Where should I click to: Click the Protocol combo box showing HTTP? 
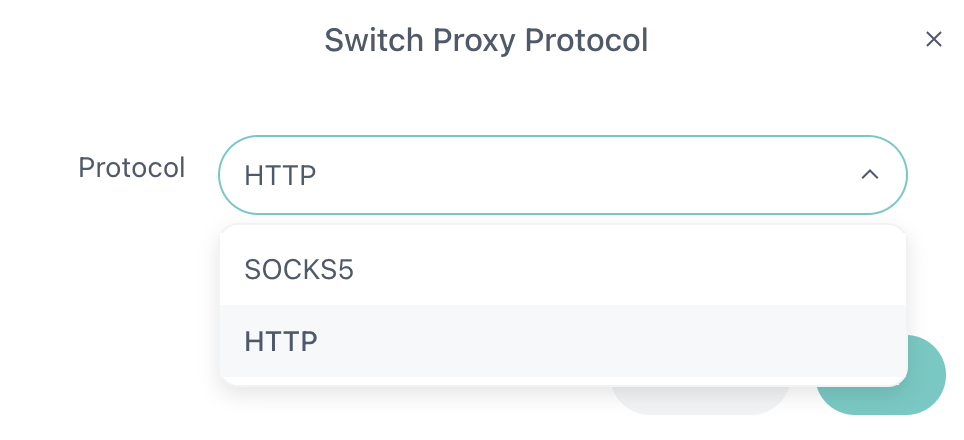coord(562,175)
